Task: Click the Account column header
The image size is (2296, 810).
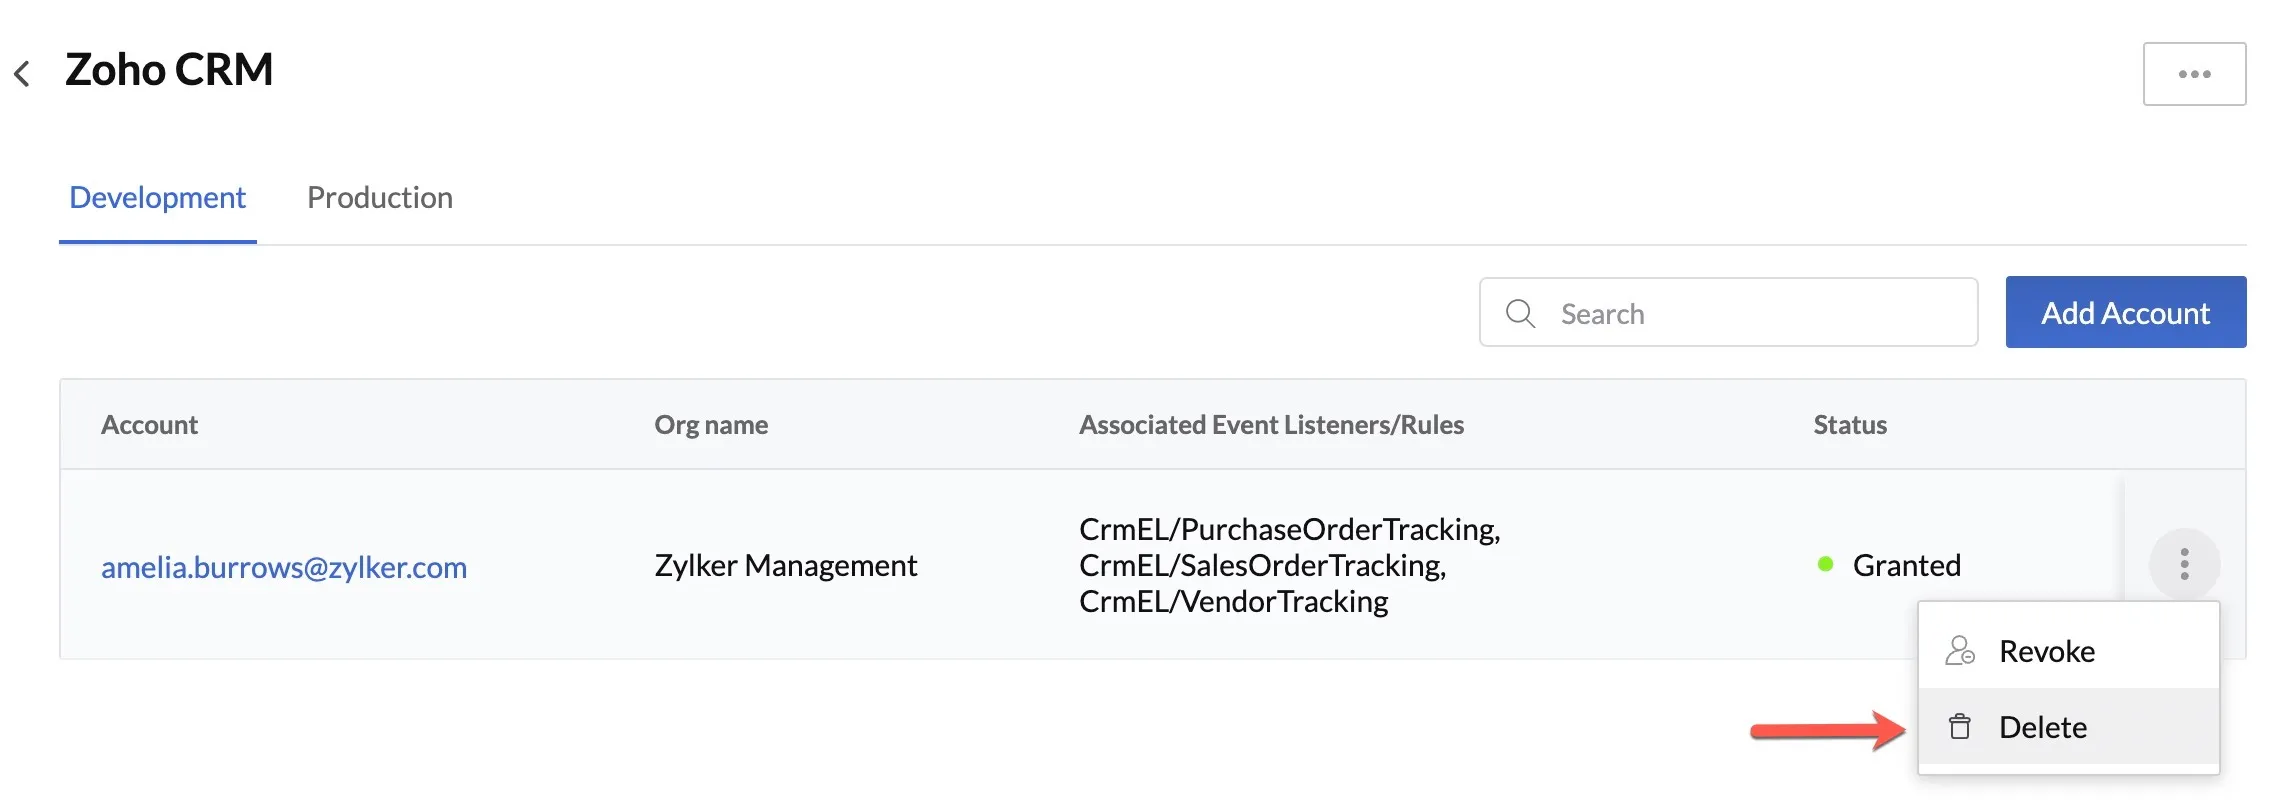Action: 150,425
